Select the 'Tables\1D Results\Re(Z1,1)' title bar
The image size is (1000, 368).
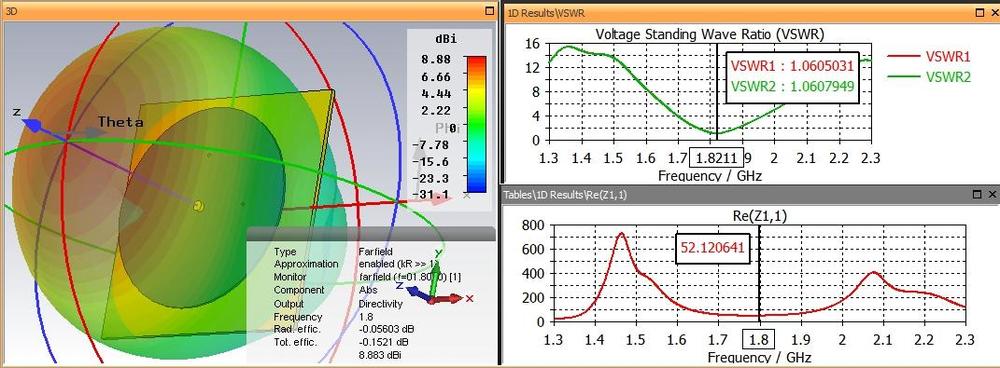click(751, 194)
